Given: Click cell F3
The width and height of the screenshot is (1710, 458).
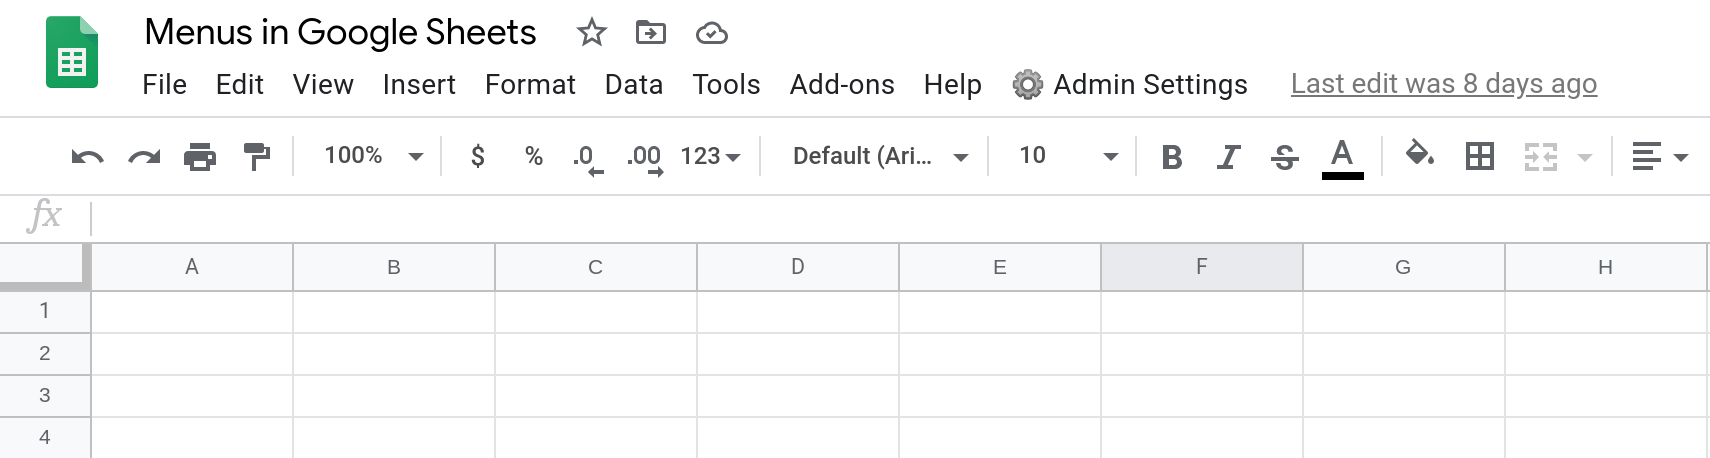Looking at the screenshot, I should pyautogui.click(x=1202, y=396).
